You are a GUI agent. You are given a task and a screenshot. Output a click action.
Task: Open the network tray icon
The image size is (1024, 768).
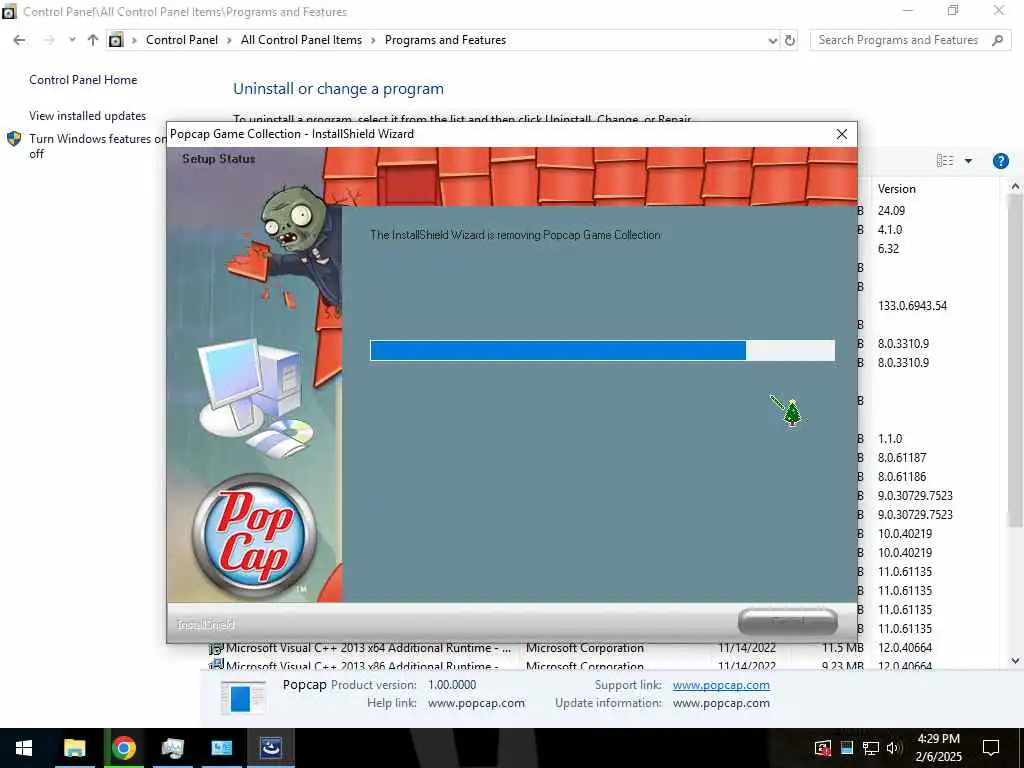click(x=871, y=748)
